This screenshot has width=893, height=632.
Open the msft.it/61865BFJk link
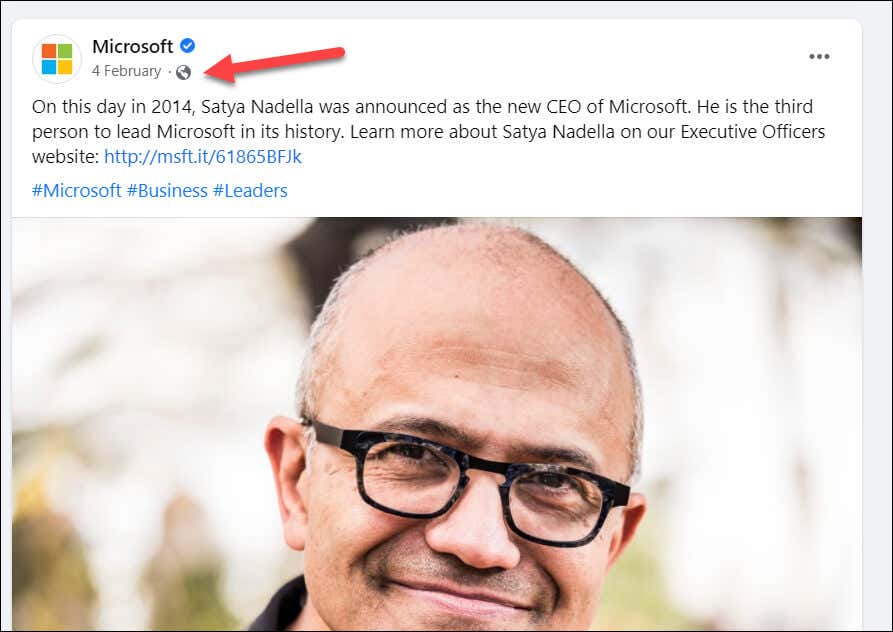click(x=202, y=157)
